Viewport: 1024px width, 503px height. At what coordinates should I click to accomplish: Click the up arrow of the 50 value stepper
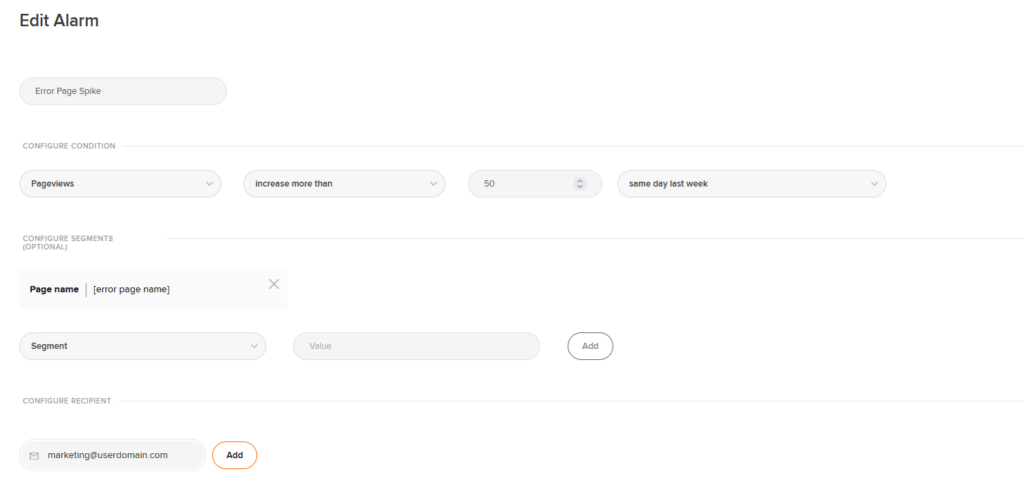(580, 181)
